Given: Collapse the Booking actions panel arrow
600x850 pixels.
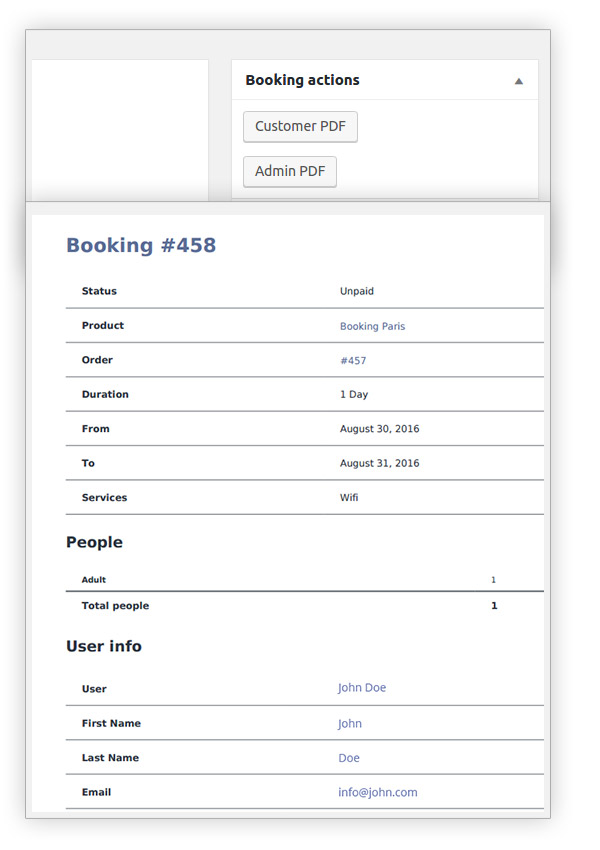Looking at the screenshot, I should [519, 81].
